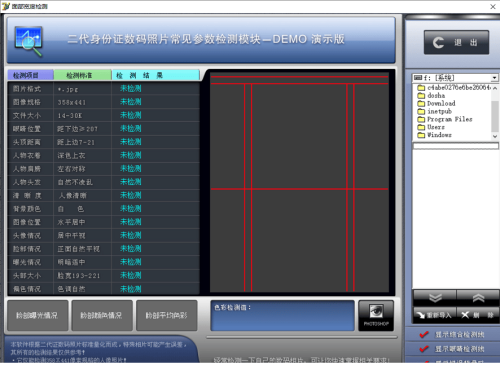Click the photo preview area with red guide lines
Viewport: 500px width, 365px height.
[299, 182]
